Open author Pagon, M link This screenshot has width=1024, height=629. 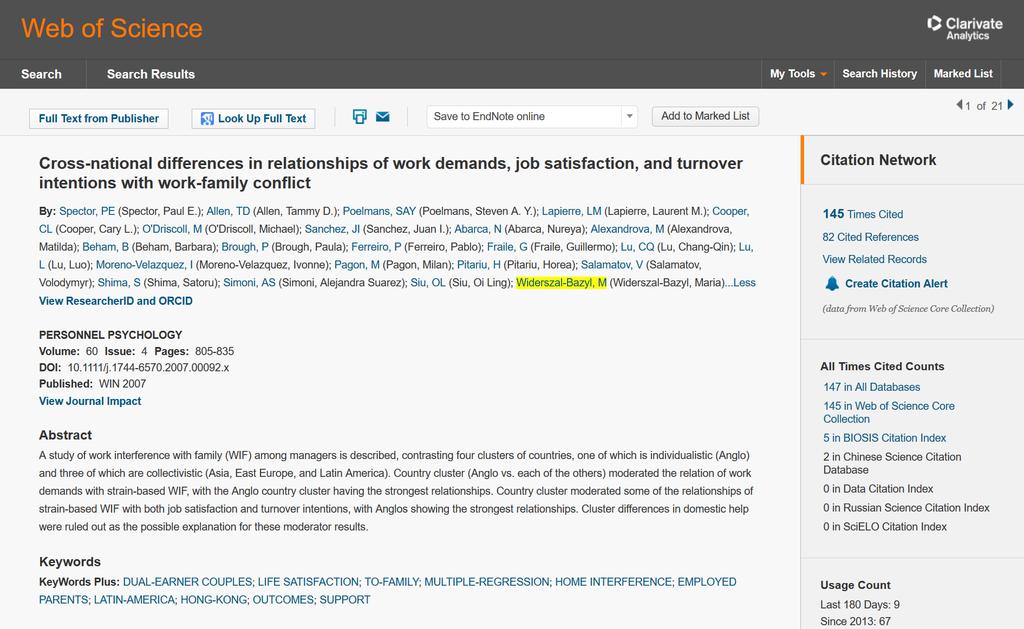(357, 265)
